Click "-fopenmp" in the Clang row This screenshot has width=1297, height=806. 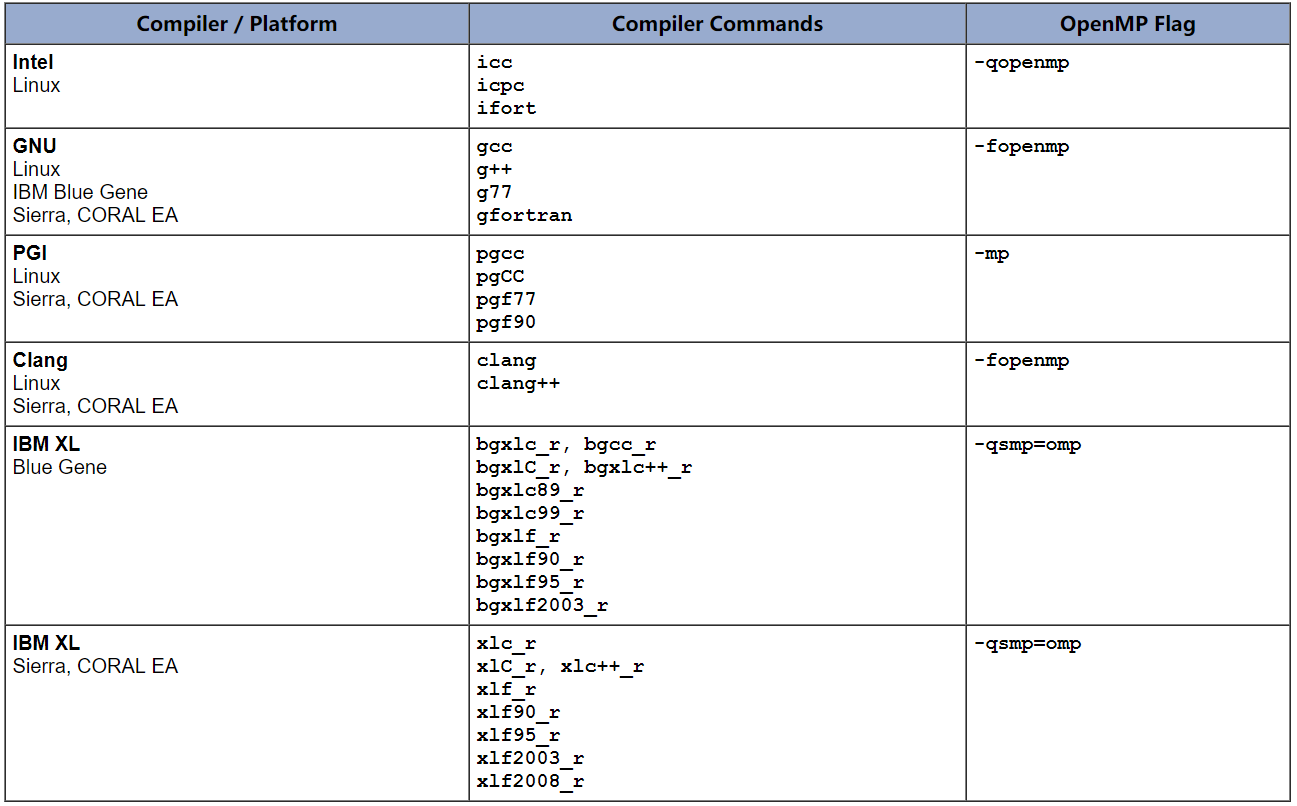click(x=1021, y=361)
